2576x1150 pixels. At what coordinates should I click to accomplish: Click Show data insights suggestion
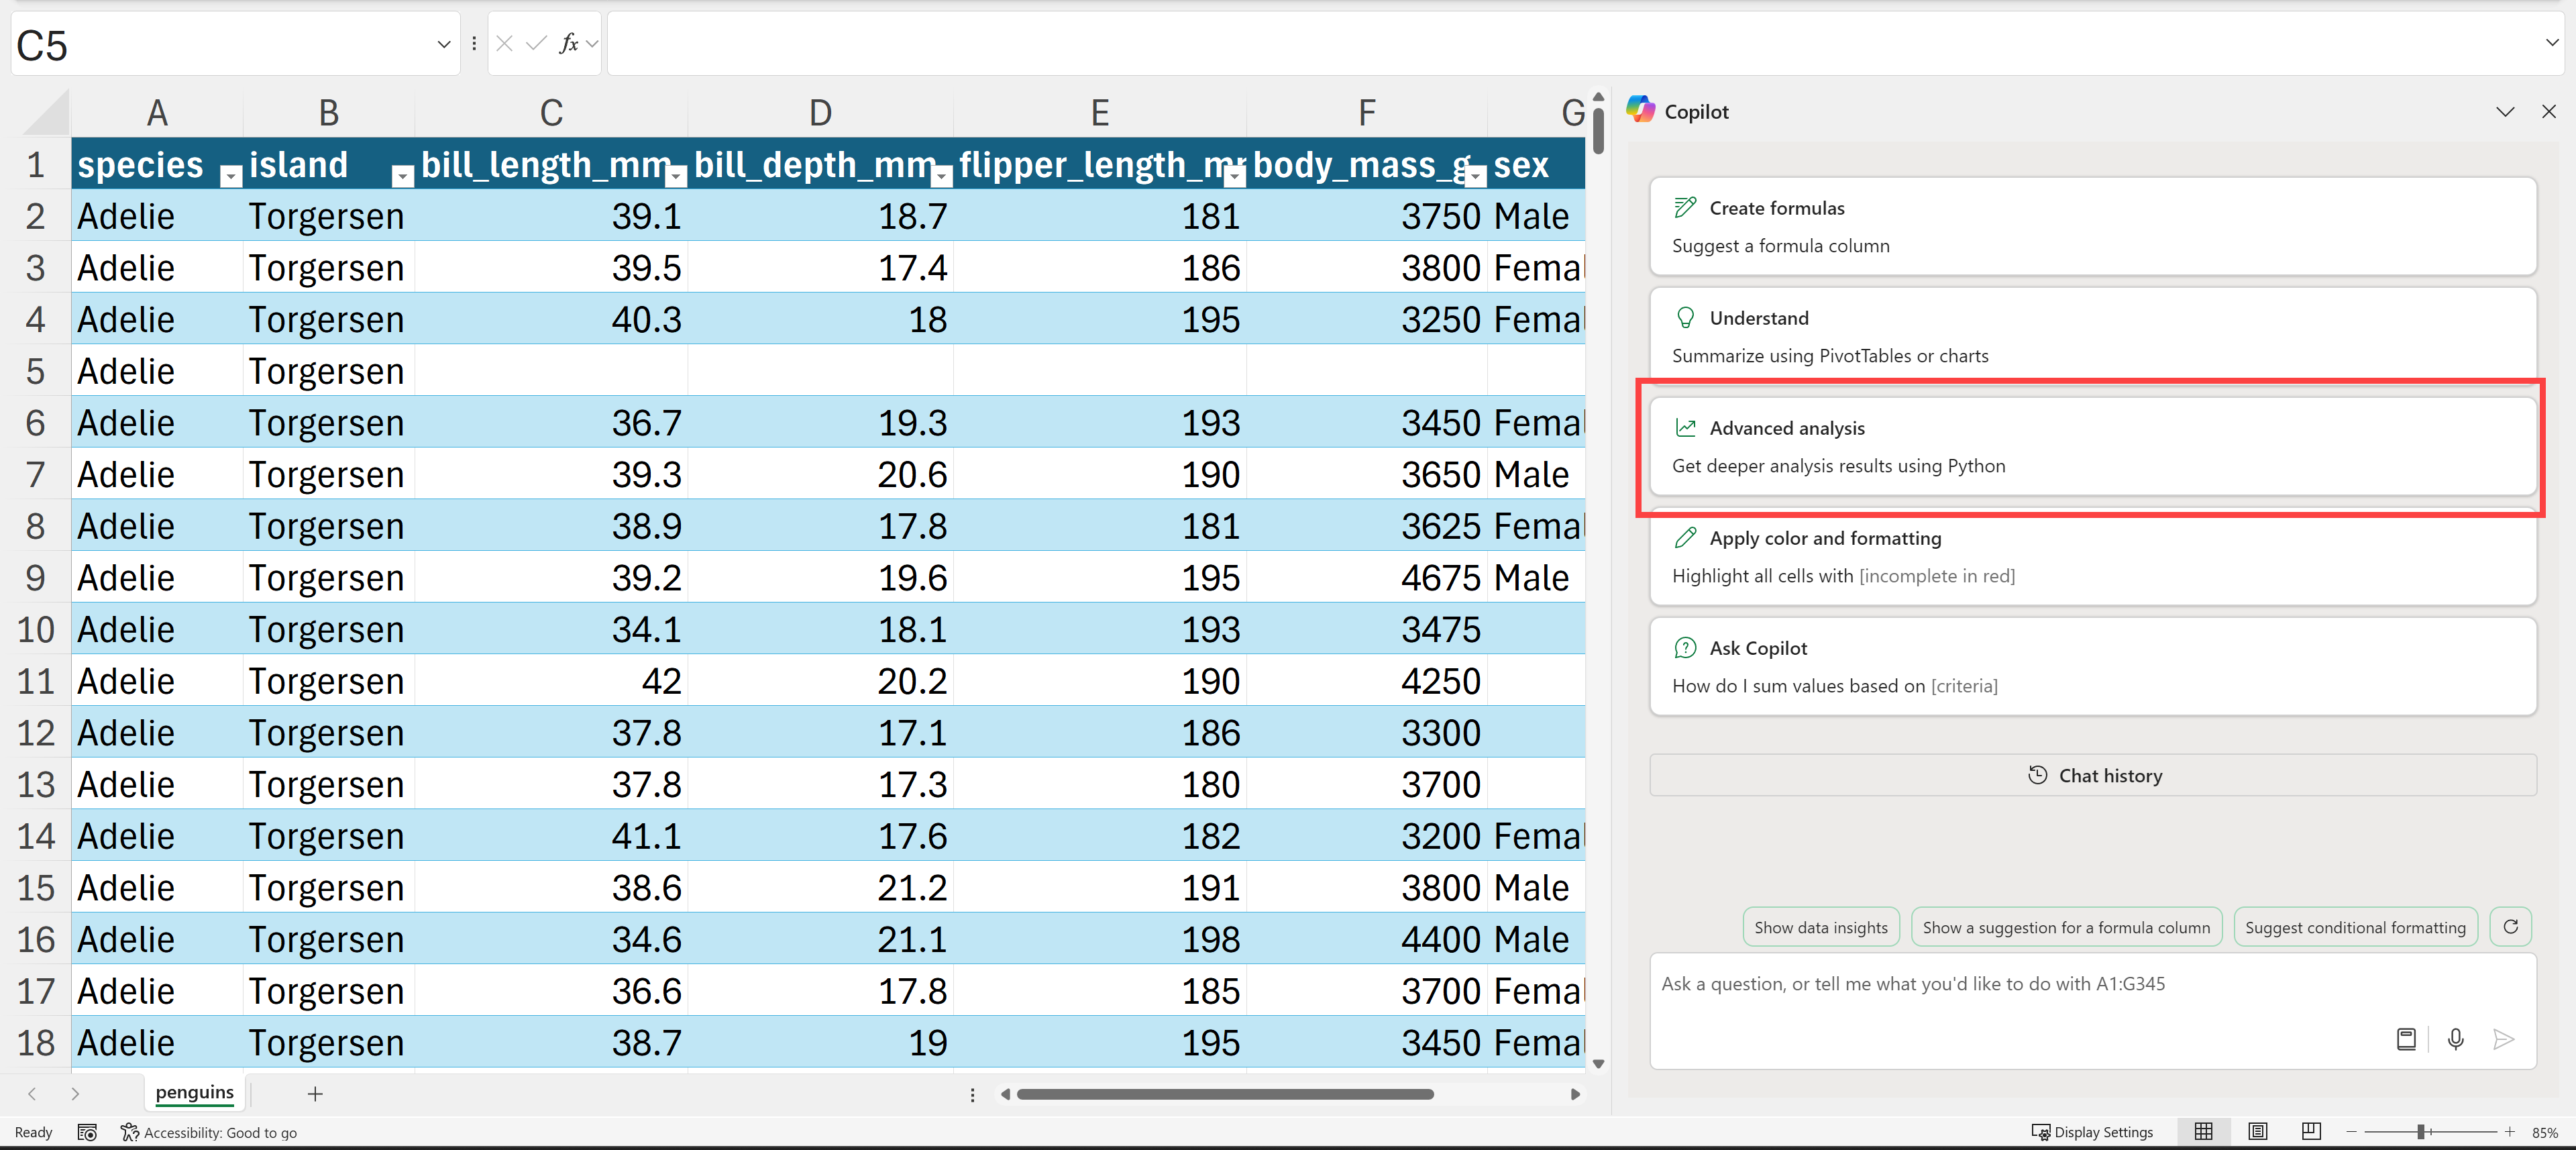point(1820,927)
